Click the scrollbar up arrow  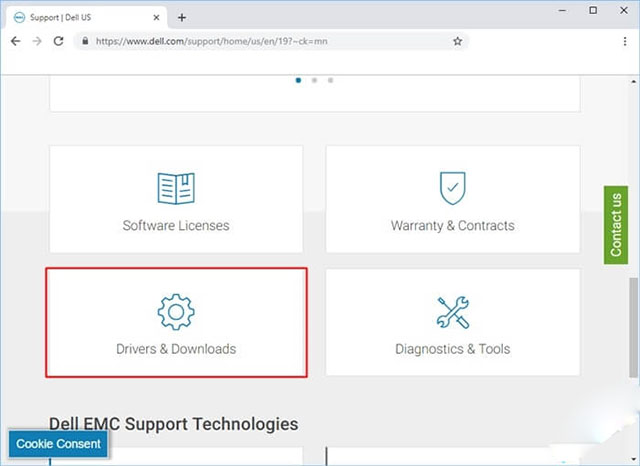pyautogui.click(x=633, y=81)
